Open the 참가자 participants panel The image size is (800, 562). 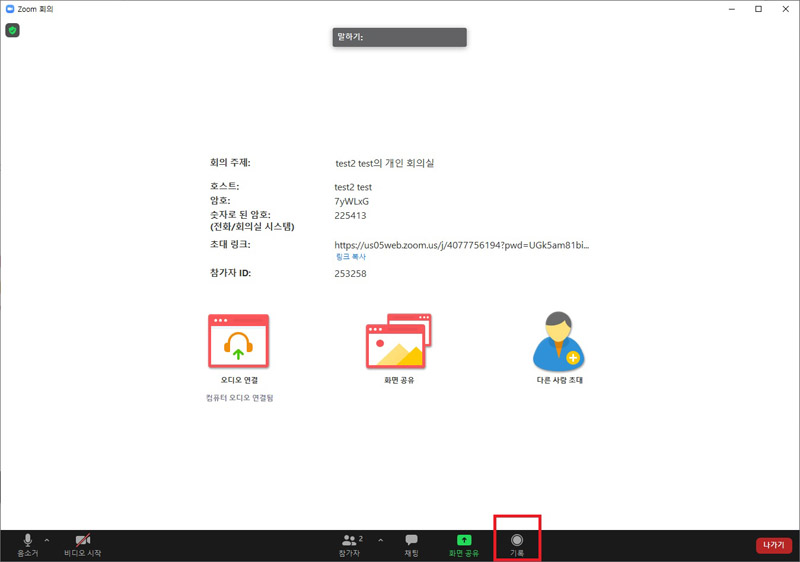point(349,545)
